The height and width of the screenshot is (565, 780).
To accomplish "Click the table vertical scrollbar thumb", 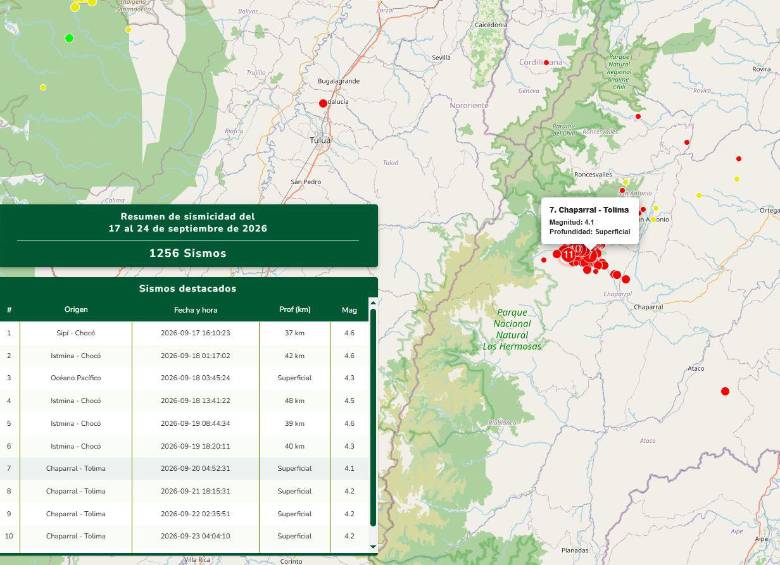I will (x=373, y=417).
